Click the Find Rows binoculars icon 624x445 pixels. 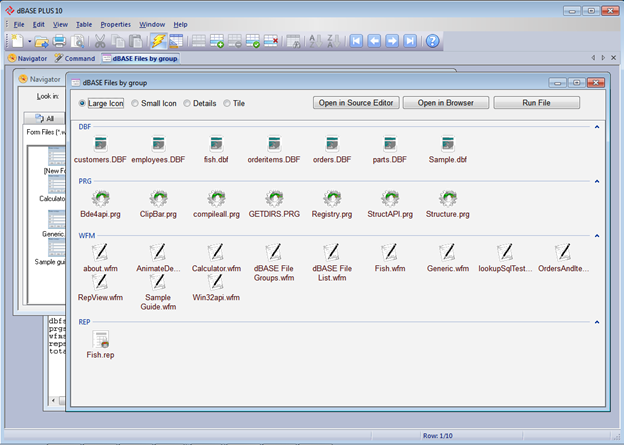pyautogui.click(x=294, y=41)
